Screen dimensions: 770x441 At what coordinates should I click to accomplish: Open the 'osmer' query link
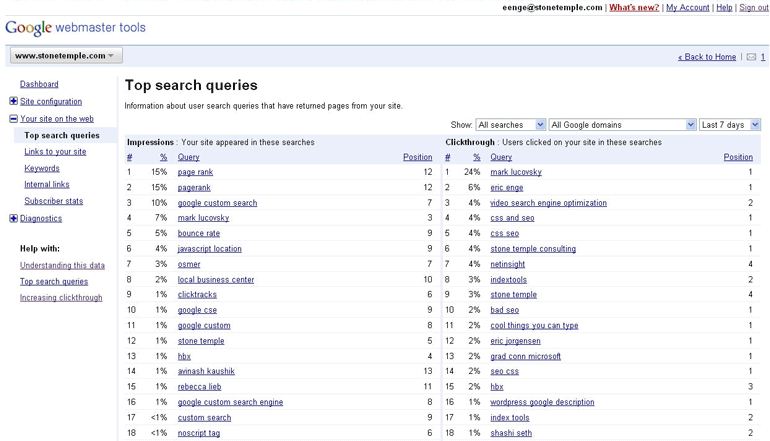[189, 264]
